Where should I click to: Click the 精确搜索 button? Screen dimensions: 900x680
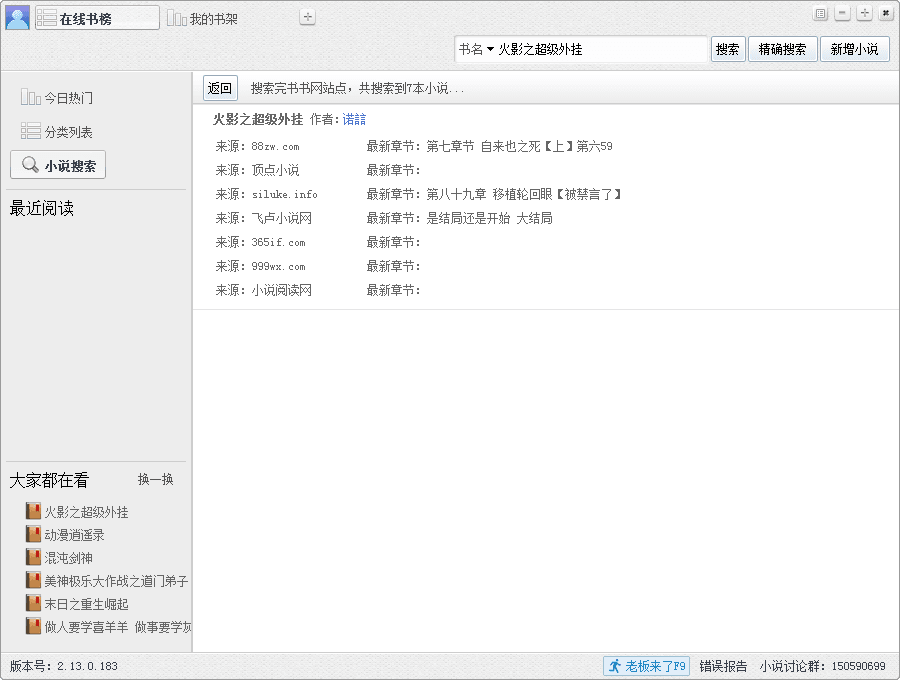pyautogui.click(x=782, y=49)
